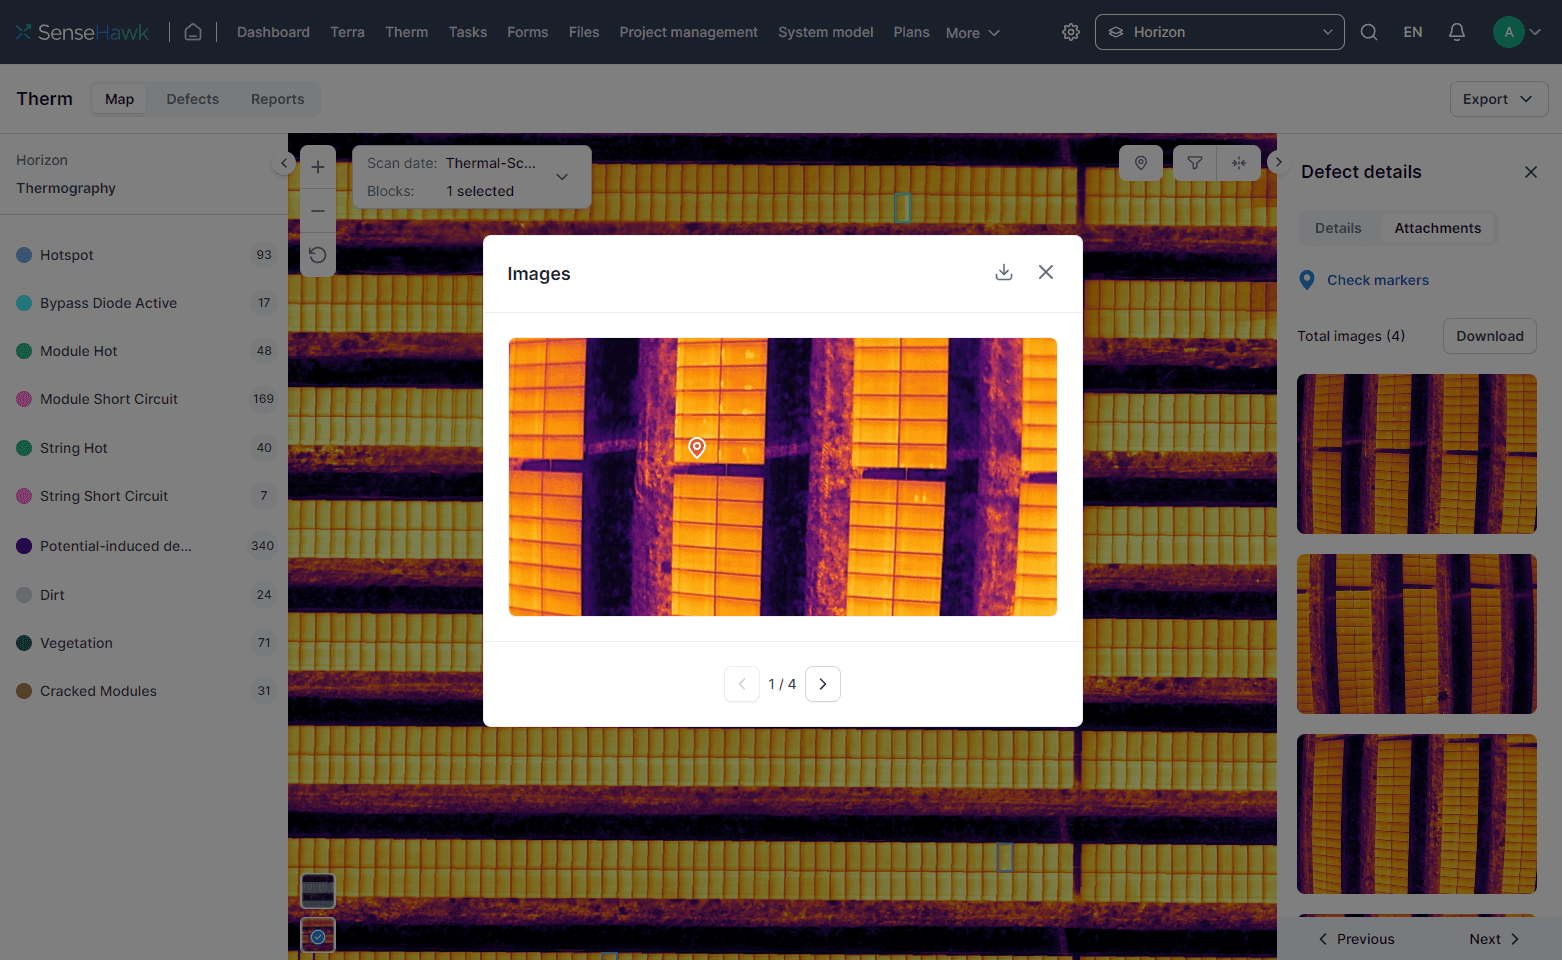The image size is (1562, 960).
Task: Open Files menu
Action: [x=584, y=32]
